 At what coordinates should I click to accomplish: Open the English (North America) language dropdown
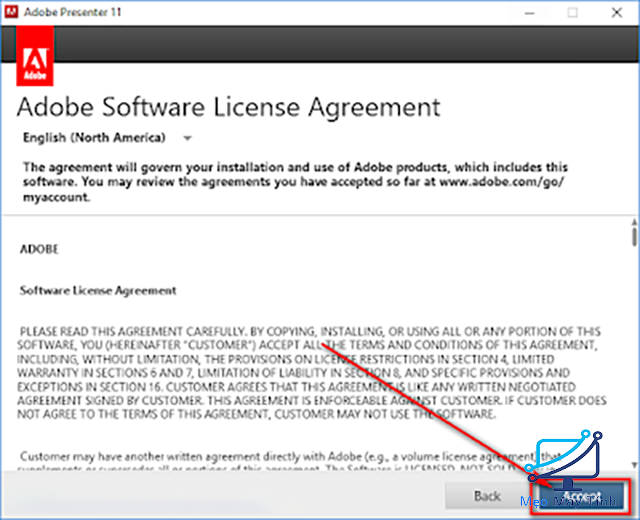107,138
